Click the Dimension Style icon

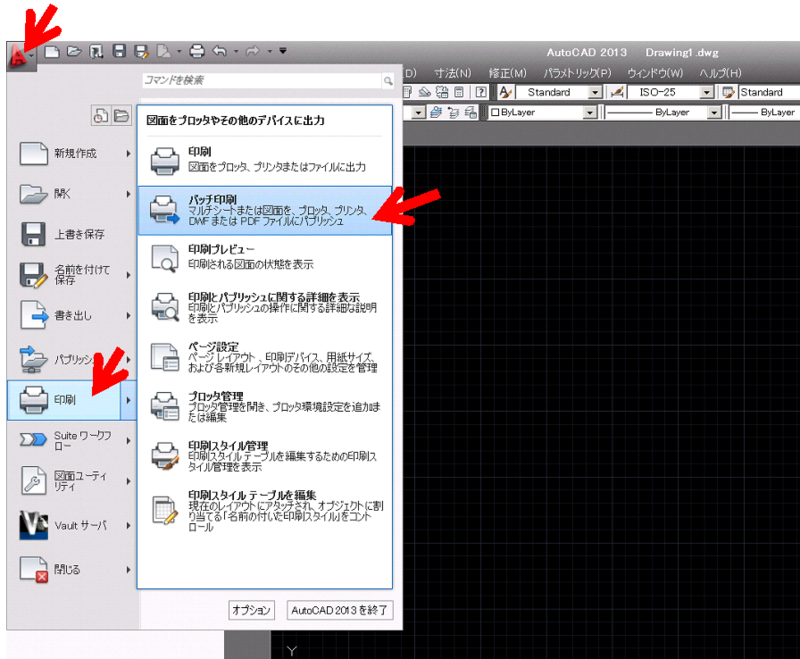[x=616, y=92]
